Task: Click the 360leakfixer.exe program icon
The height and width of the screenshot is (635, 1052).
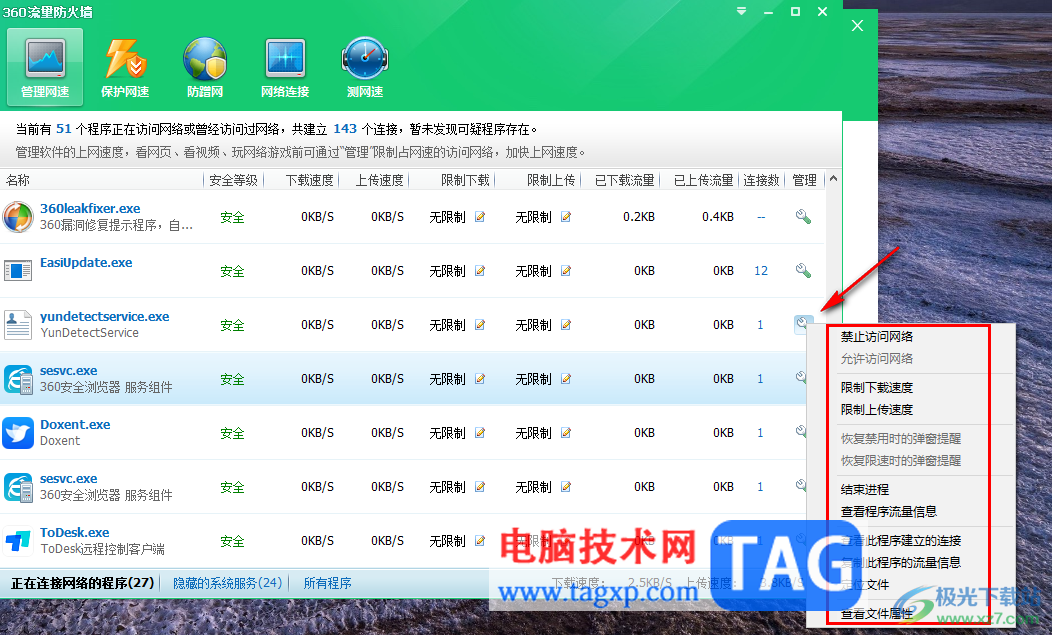Action: click(x=17, y=217)
